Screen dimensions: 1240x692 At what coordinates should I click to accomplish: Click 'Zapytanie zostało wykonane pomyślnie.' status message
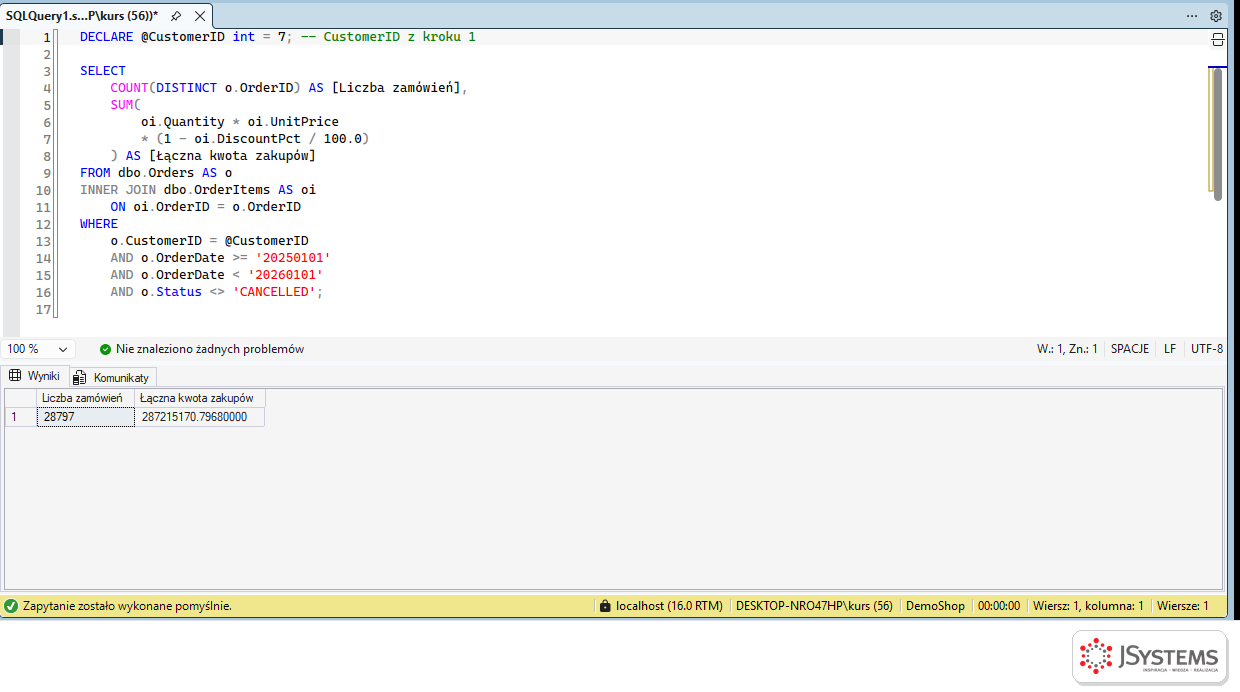click(x=127, y=606)
